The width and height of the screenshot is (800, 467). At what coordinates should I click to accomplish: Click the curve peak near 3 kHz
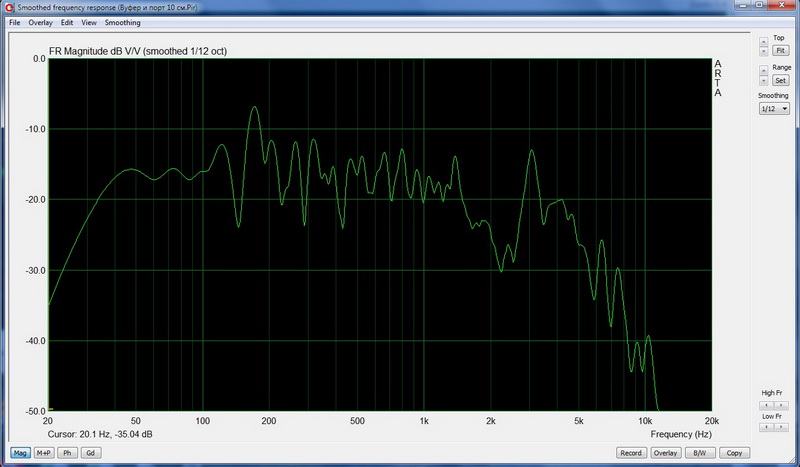tap(532, 151)
